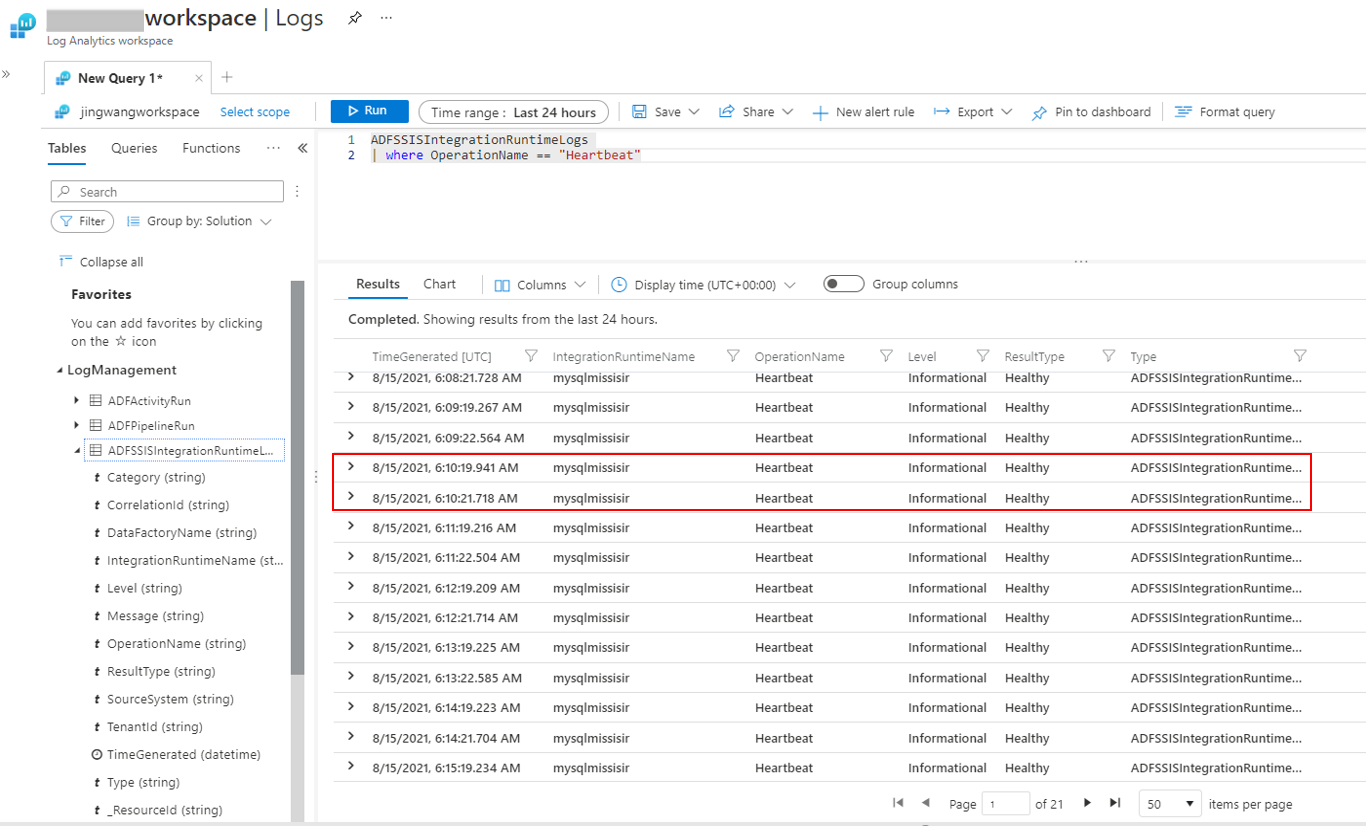The image size is (1366, 826).
Task: Pin the Logs page using the pin icon
Action: click(x=355, y=18)
